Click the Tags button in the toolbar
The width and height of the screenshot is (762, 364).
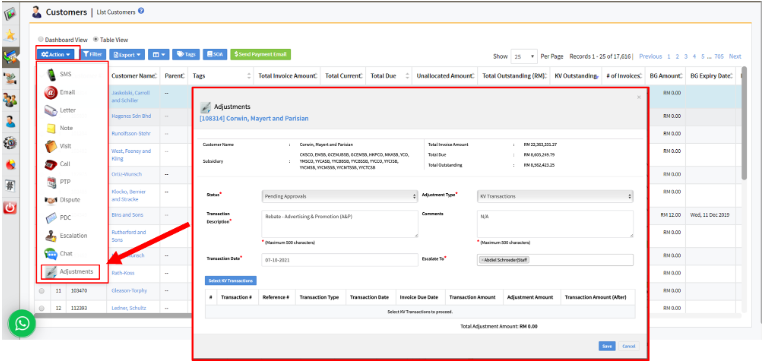pyautogui.click(x=186, y=54)
